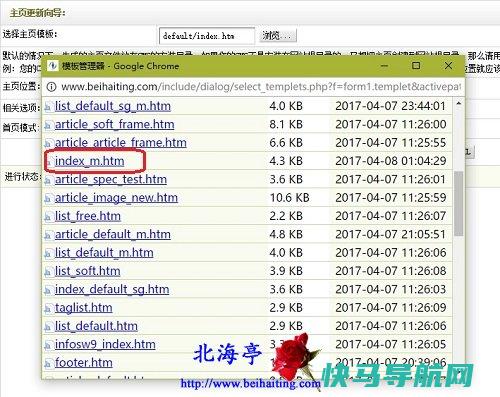This screenshot has height=397, width=500.
Task: Open list_default.htm link
Action: point(96,326)
